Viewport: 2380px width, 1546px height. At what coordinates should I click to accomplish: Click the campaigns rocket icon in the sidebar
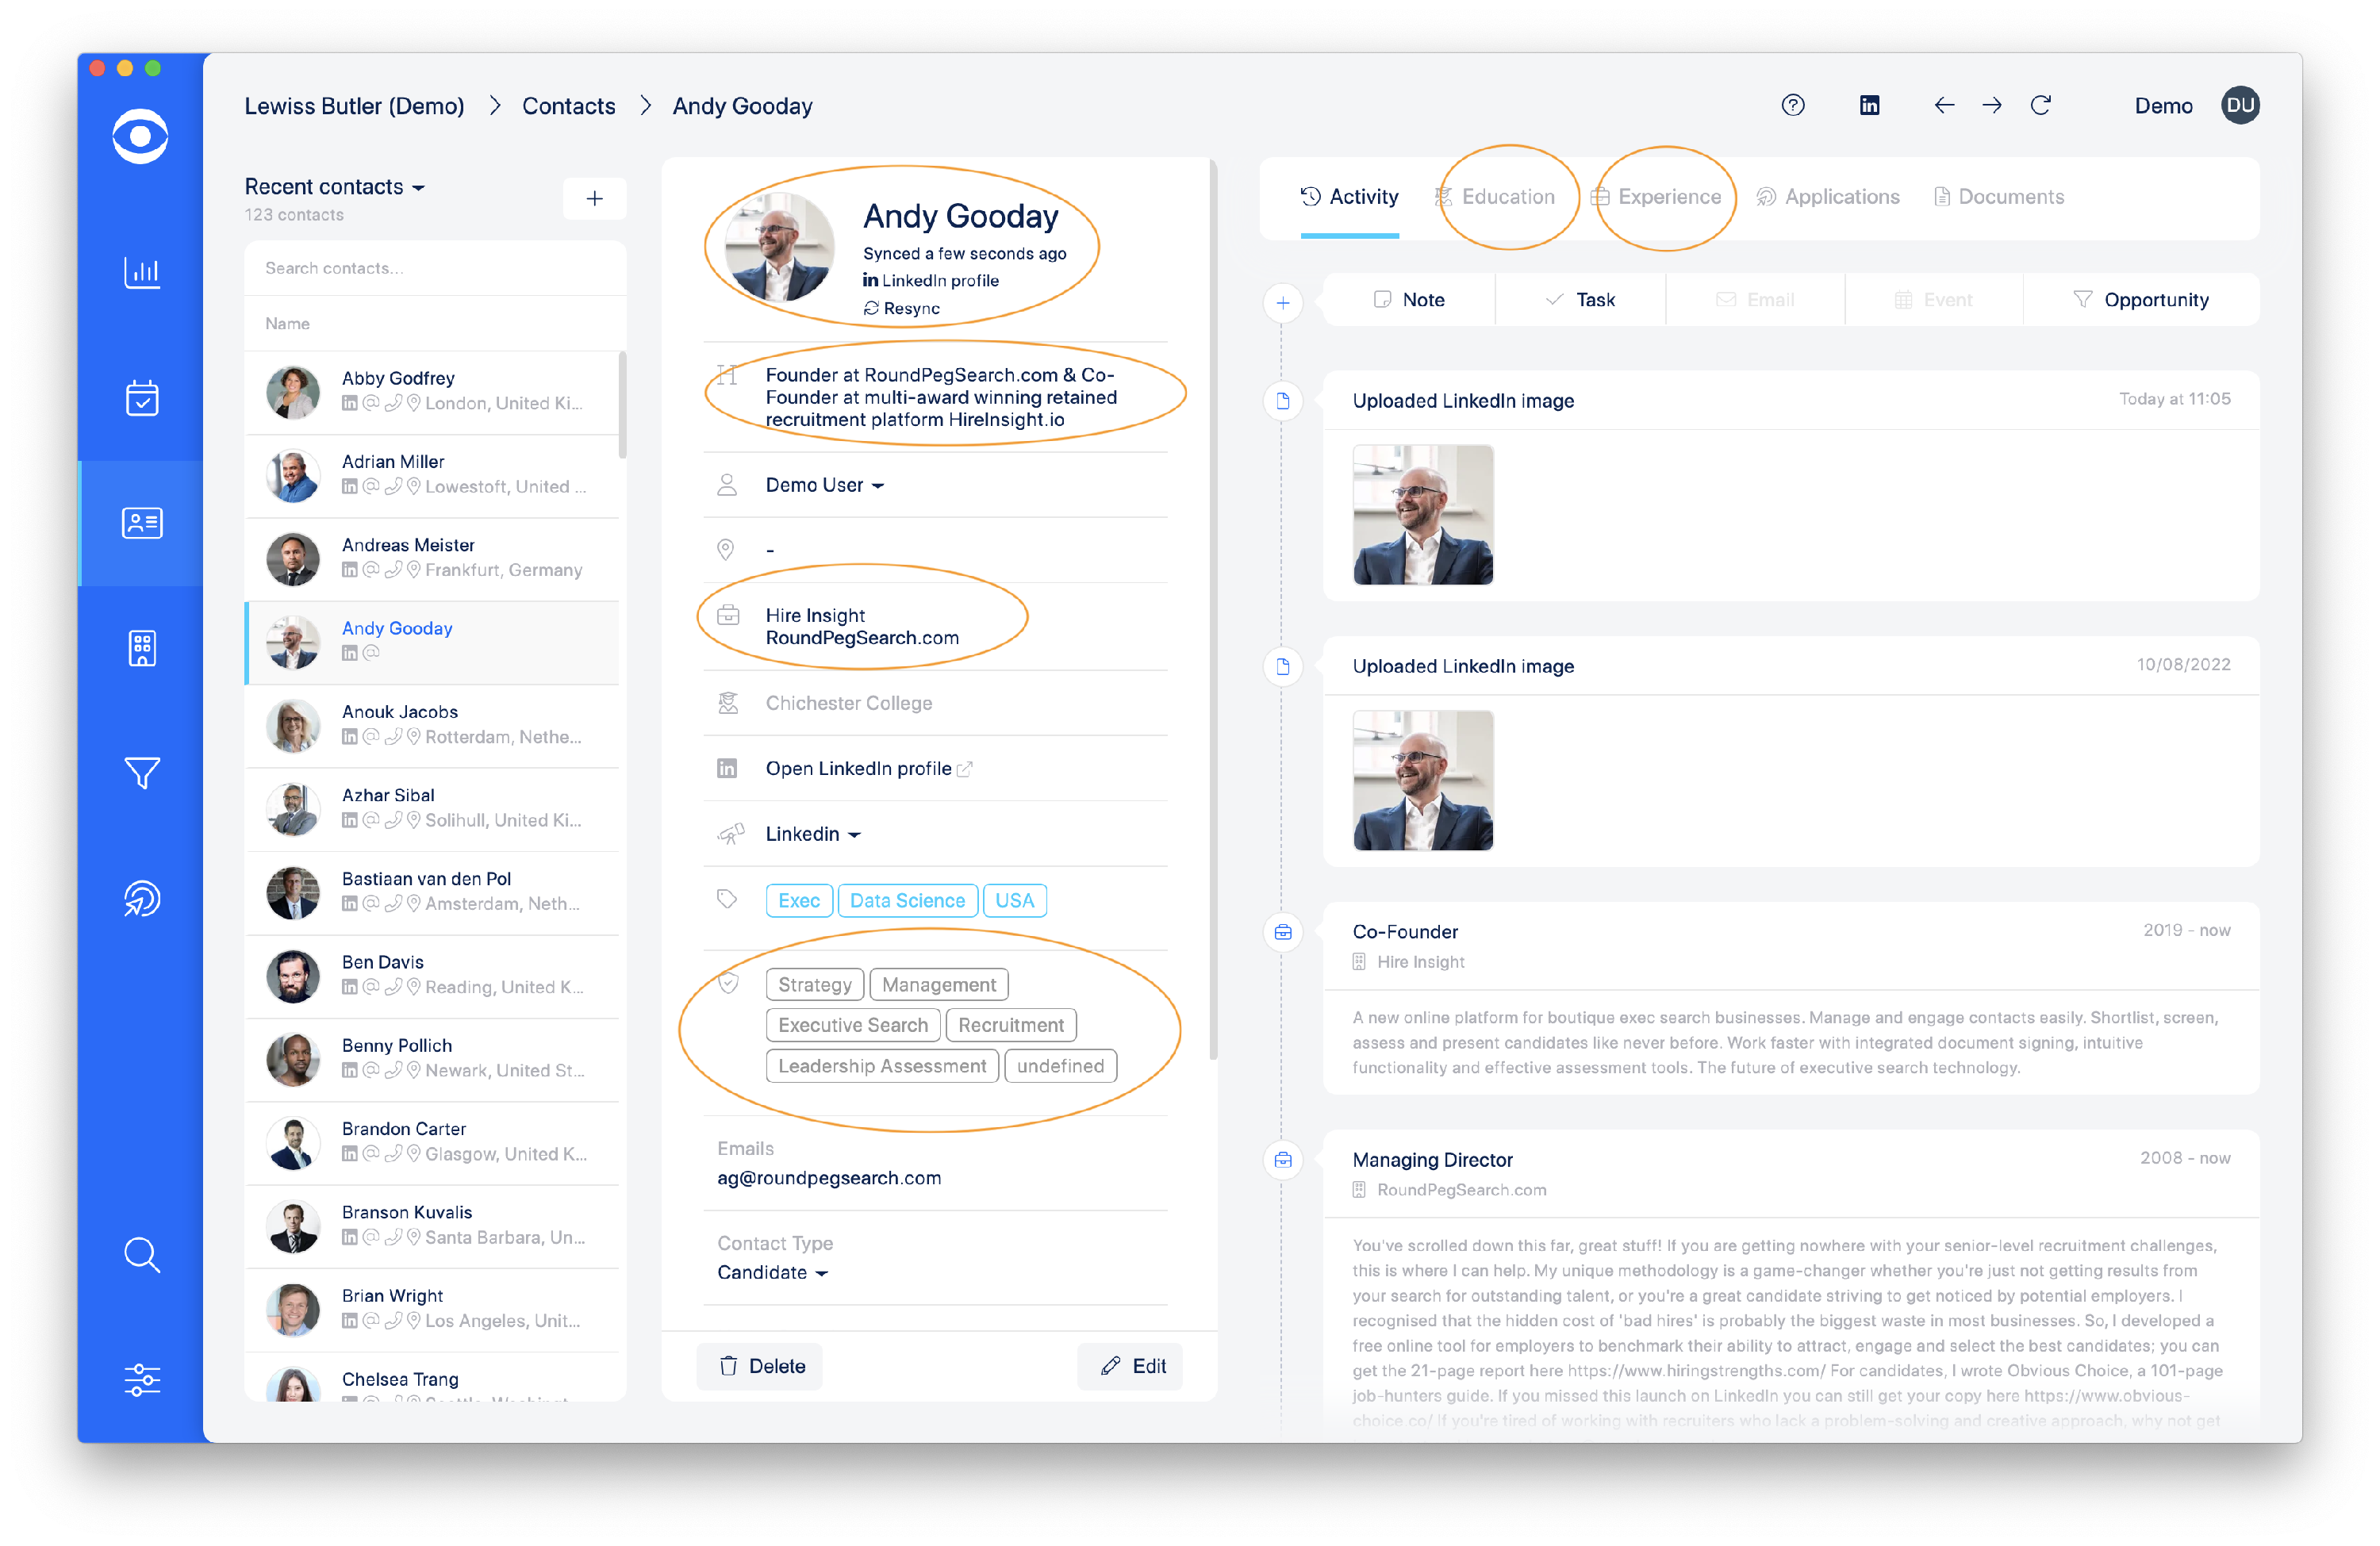142,898
